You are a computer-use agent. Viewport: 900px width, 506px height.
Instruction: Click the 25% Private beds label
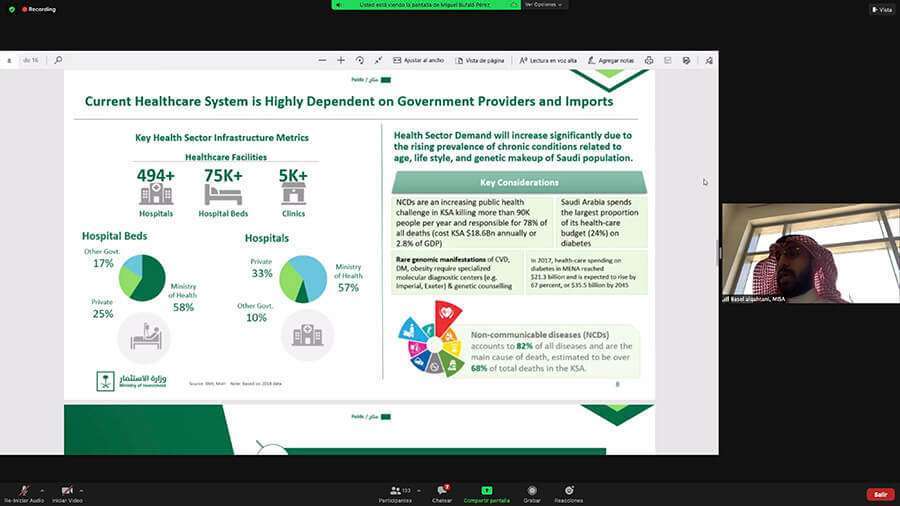(102, 309)
